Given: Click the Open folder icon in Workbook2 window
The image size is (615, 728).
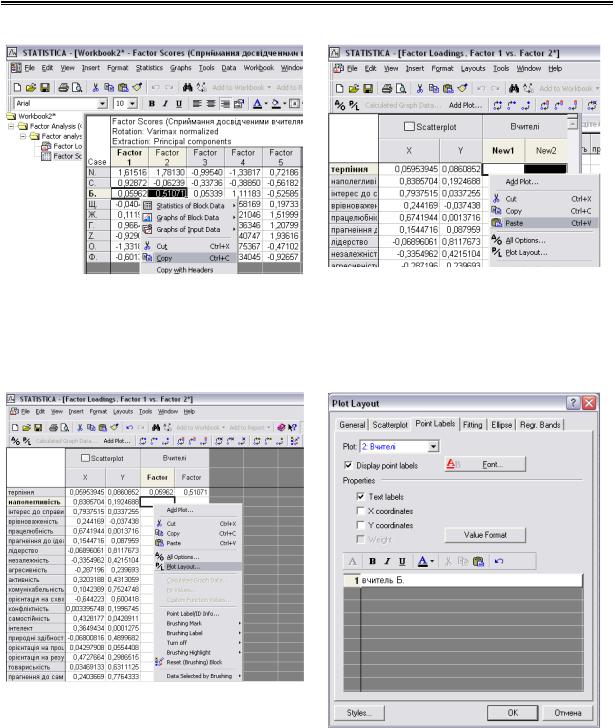Looking at the screenshot, I should click(x=31, y=87).
